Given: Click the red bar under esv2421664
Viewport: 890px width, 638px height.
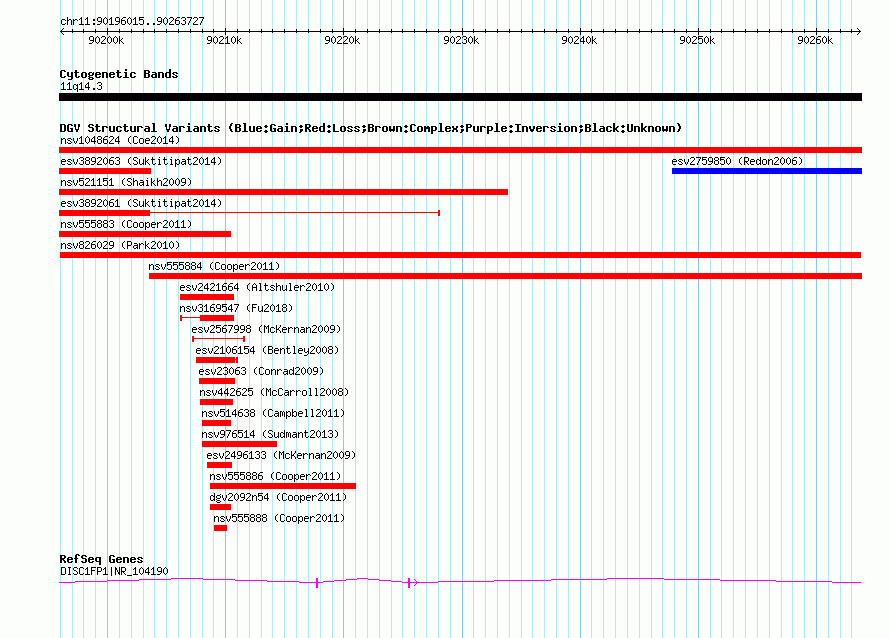Looking at the screenshot, I should point(207,297).
